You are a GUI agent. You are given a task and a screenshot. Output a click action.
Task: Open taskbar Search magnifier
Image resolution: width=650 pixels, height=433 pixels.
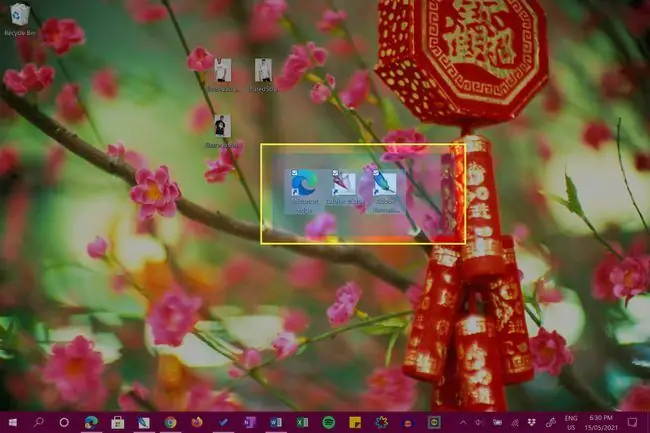click(39, 422)
